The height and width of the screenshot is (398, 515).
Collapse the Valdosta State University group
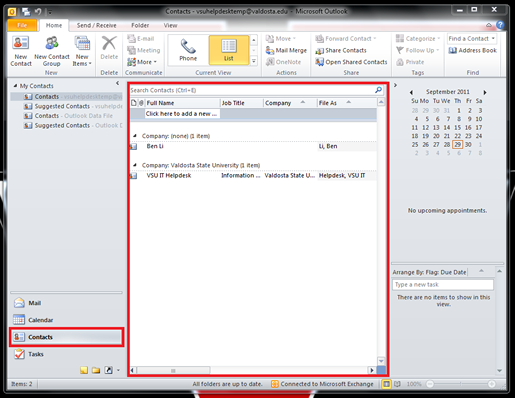coord(135,165)
